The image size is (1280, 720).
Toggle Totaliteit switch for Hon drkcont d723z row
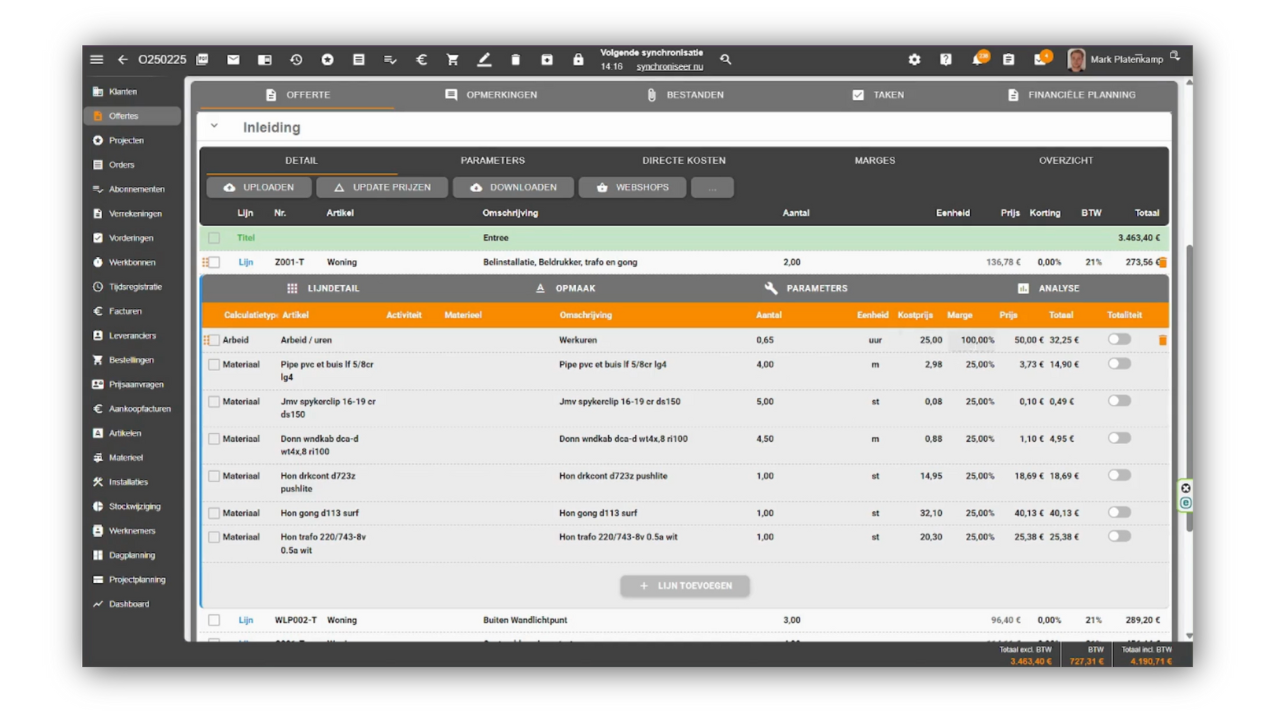coord(1119,475)
